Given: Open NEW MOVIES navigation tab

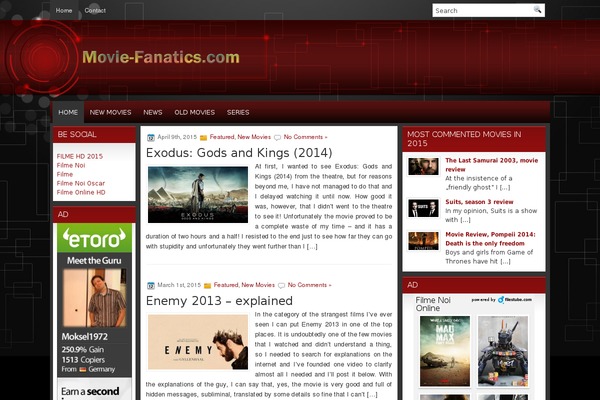Looking at the screenshot, I should [110, 112].
